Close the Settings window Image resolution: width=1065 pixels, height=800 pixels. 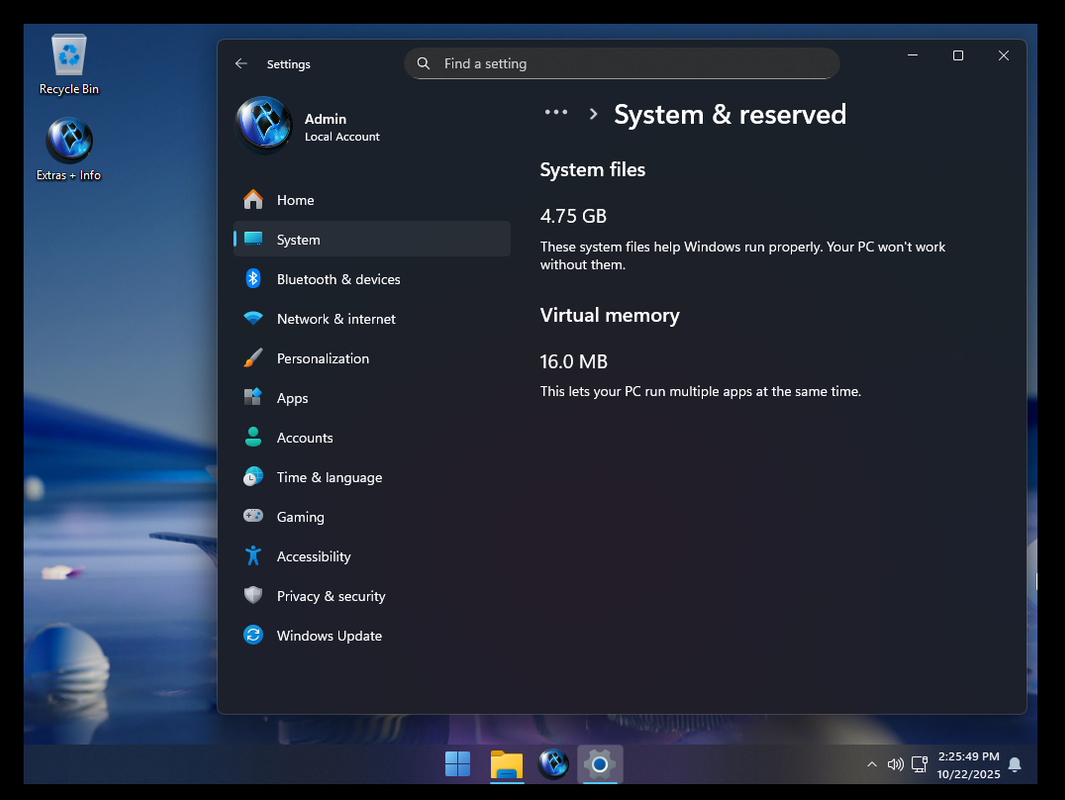(1003, 55)
